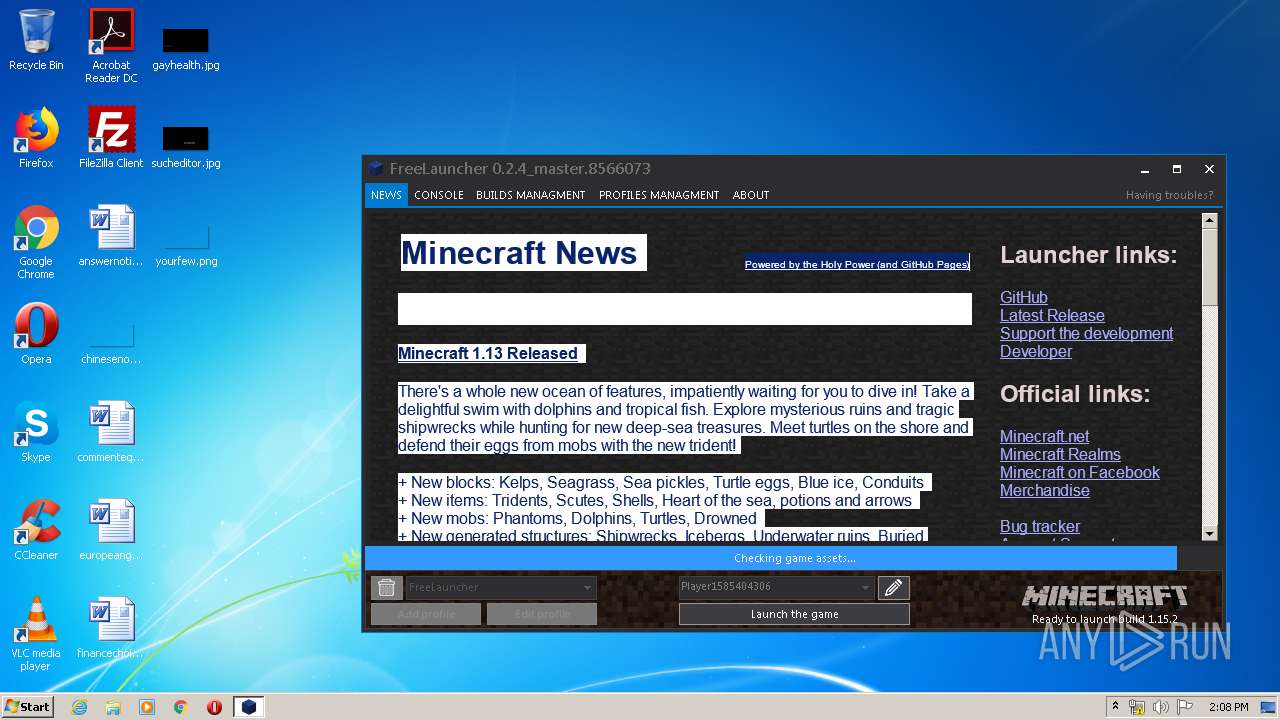
Task: Open Internet Explorer from taskbar
Action: click(x=79, y=707)
